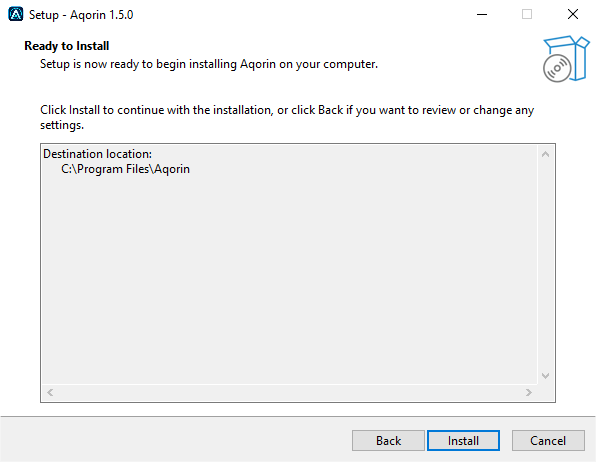Click the disabled maximize button

click(527, 14)
